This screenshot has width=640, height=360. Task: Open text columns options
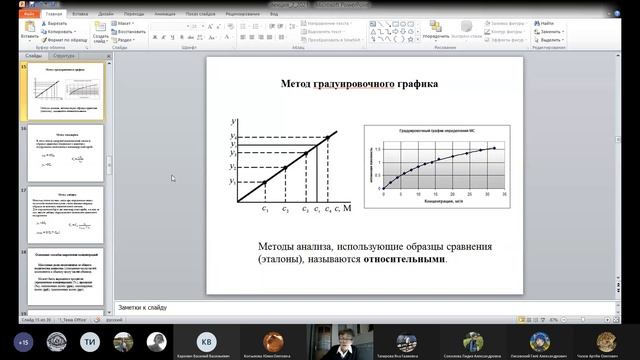click(x=282, y=37)
